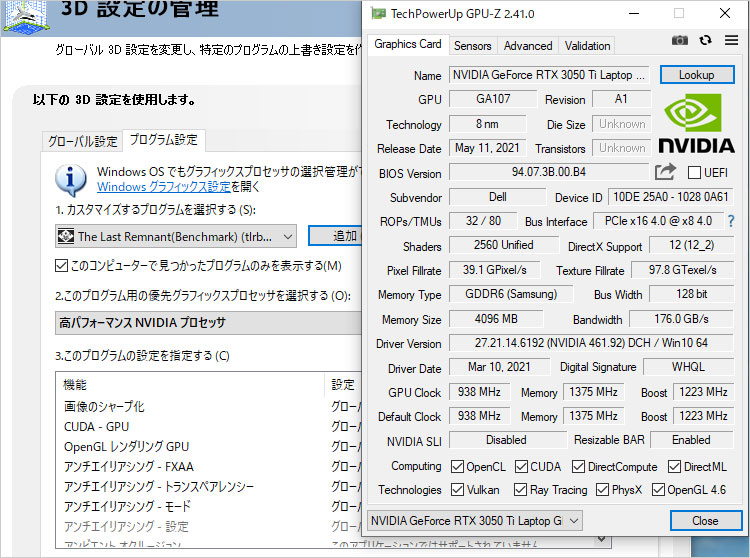This screenshot has height=558, width=750.
Task: Click the Bus Interface question mark
Action: click(x=731, y=221)
